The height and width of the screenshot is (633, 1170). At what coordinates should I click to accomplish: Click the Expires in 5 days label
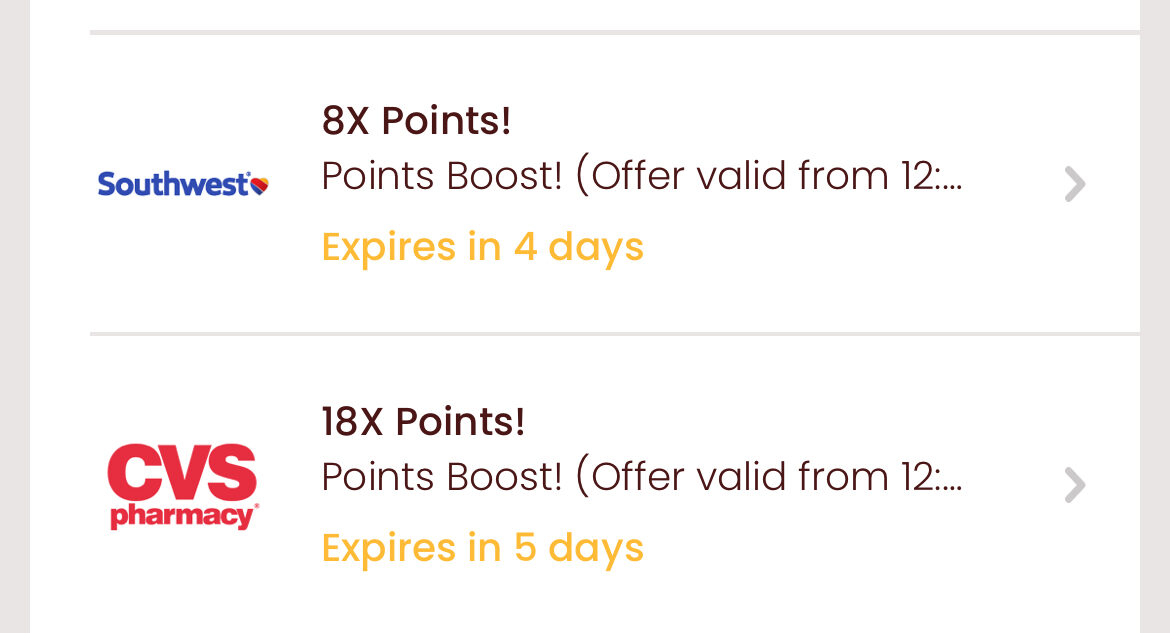[x=482, y=548]
